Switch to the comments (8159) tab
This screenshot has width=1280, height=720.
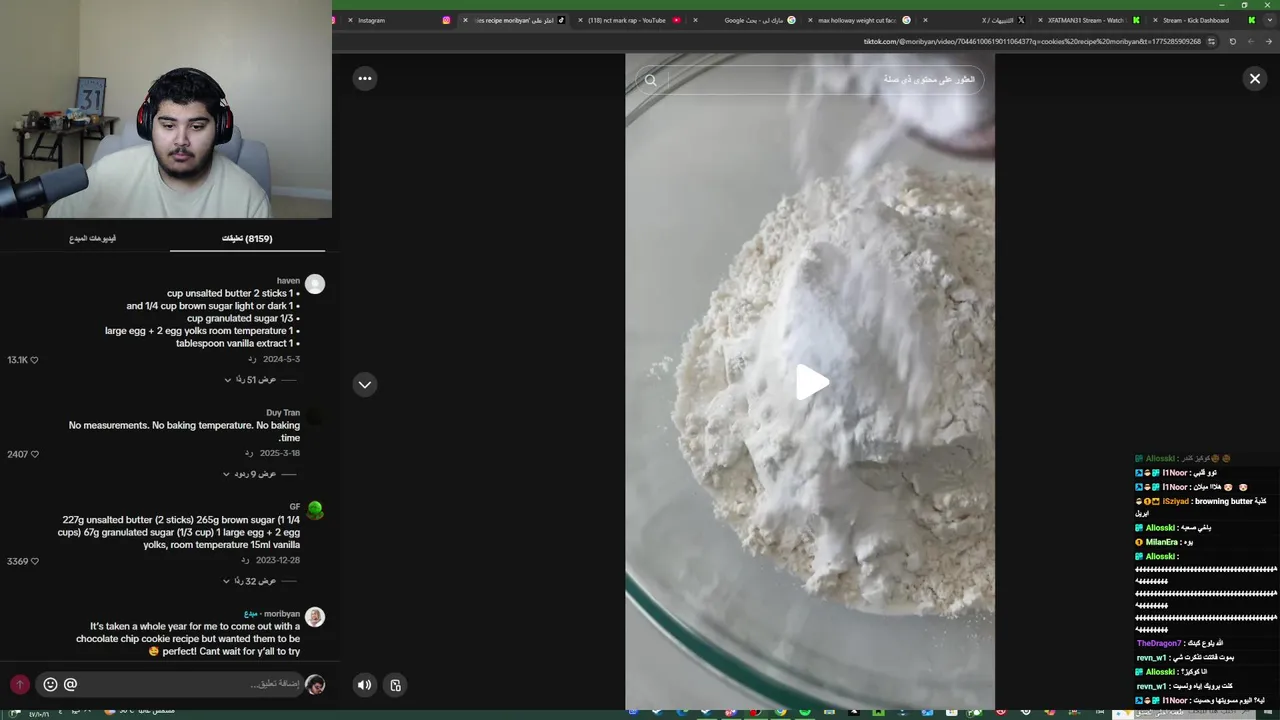247,239
